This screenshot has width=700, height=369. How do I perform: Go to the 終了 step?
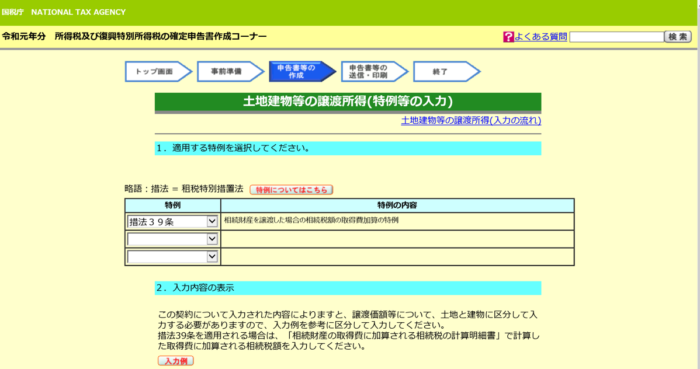[x=446, y=71]
